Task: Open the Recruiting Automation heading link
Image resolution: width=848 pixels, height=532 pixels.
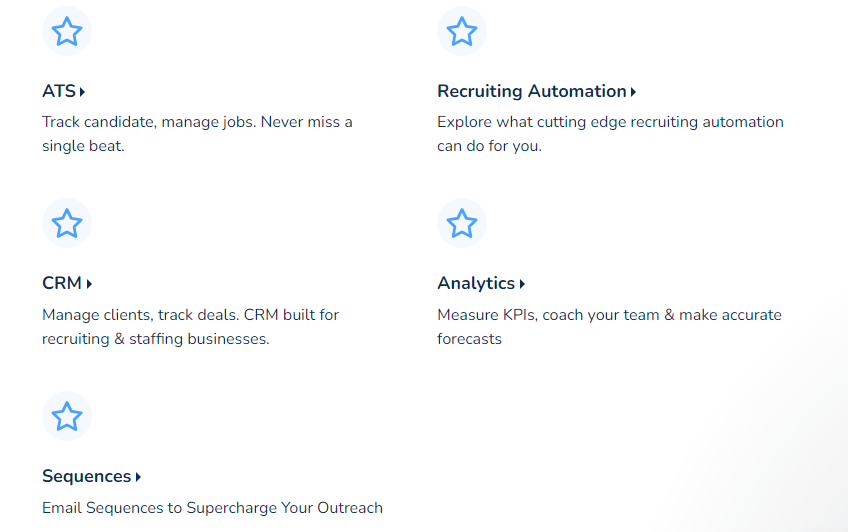Action: coord(531,91)
